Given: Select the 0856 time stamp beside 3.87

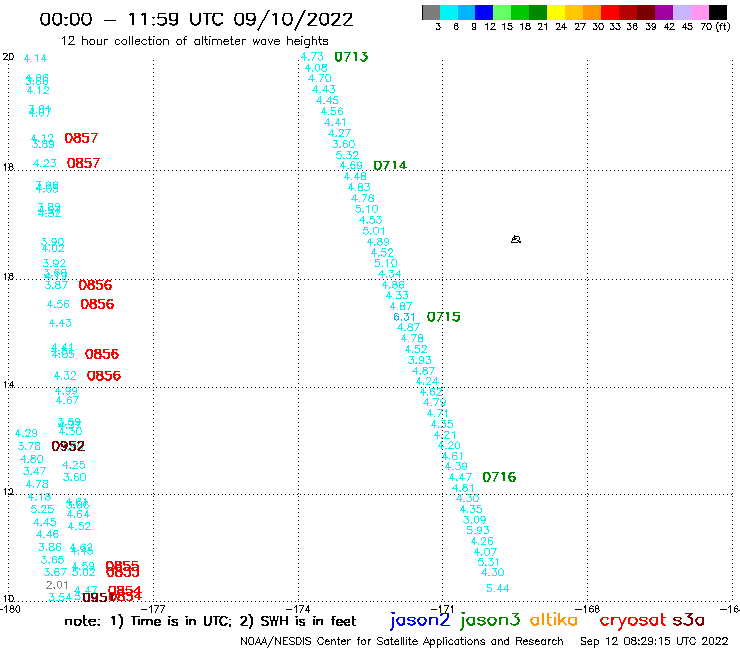Looking at the screenshot, I should (95, 285).
